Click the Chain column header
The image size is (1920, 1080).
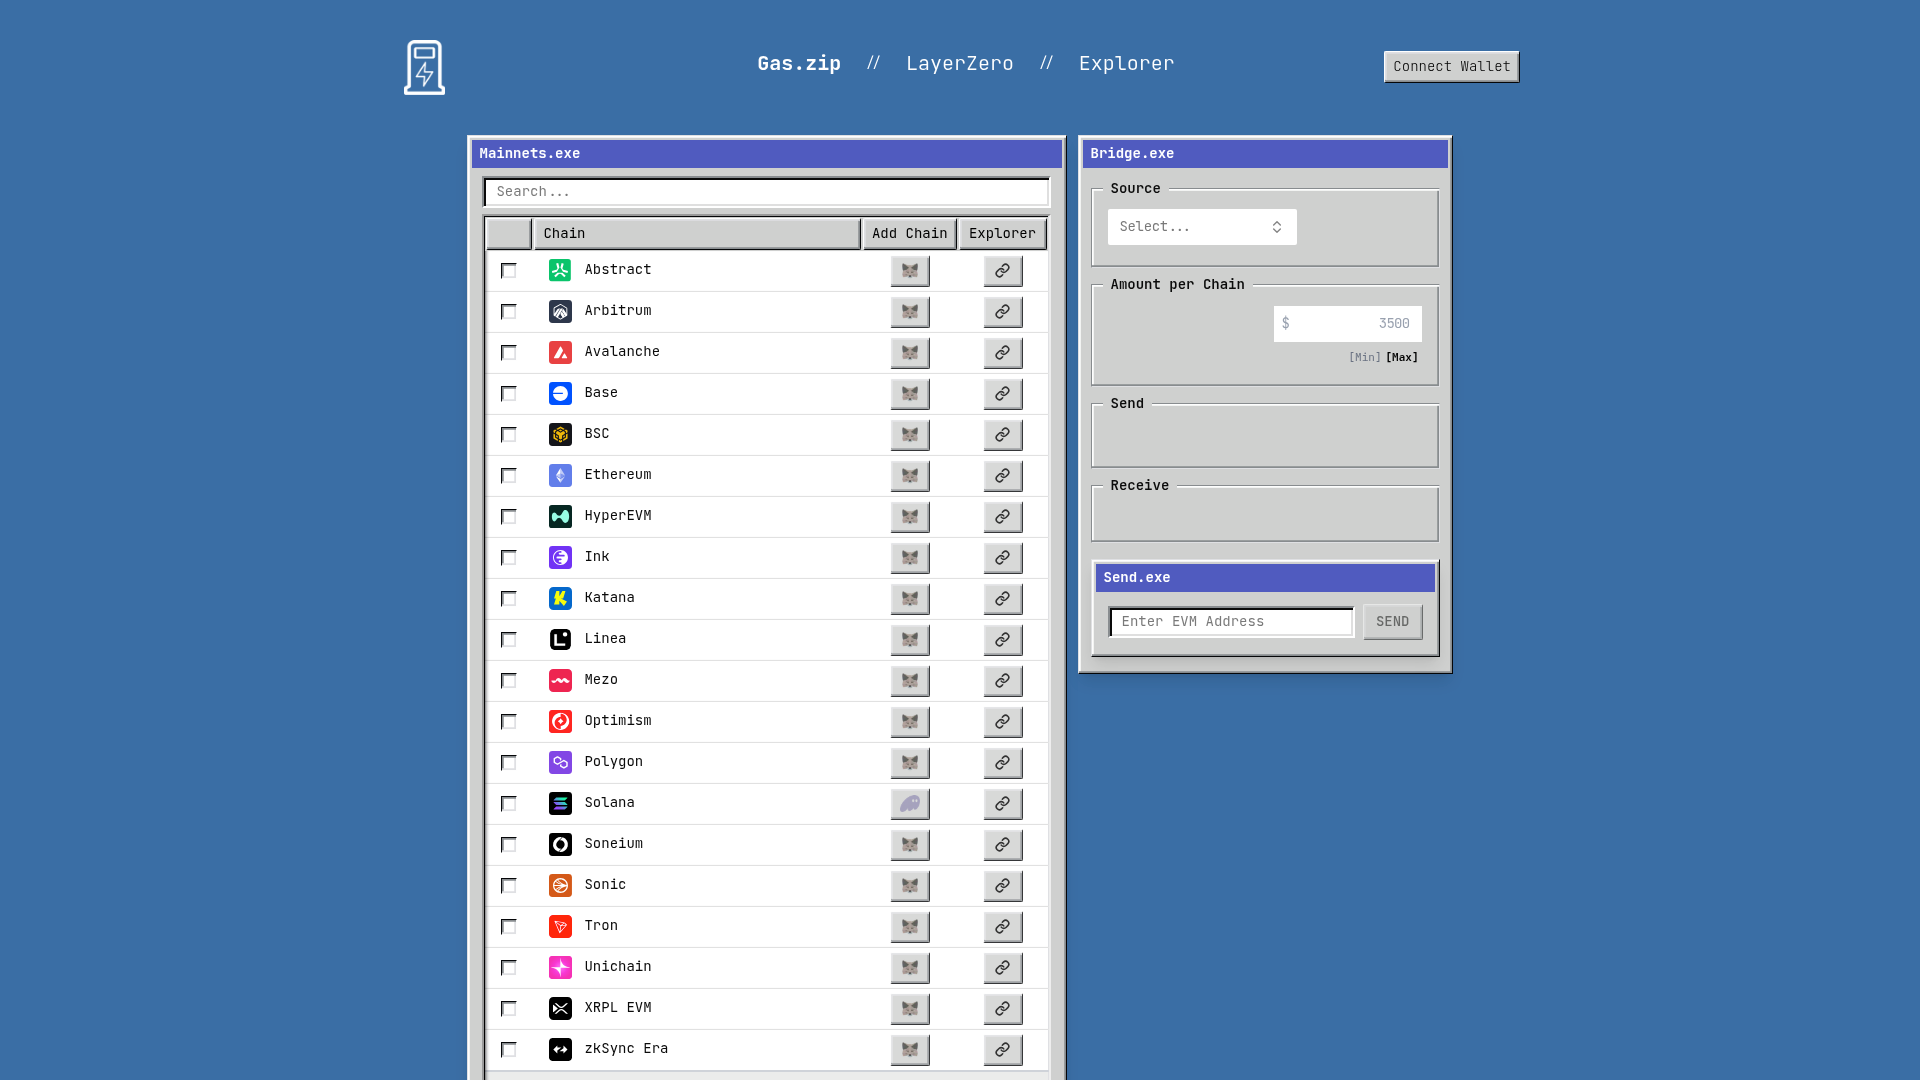pos(697,234)
